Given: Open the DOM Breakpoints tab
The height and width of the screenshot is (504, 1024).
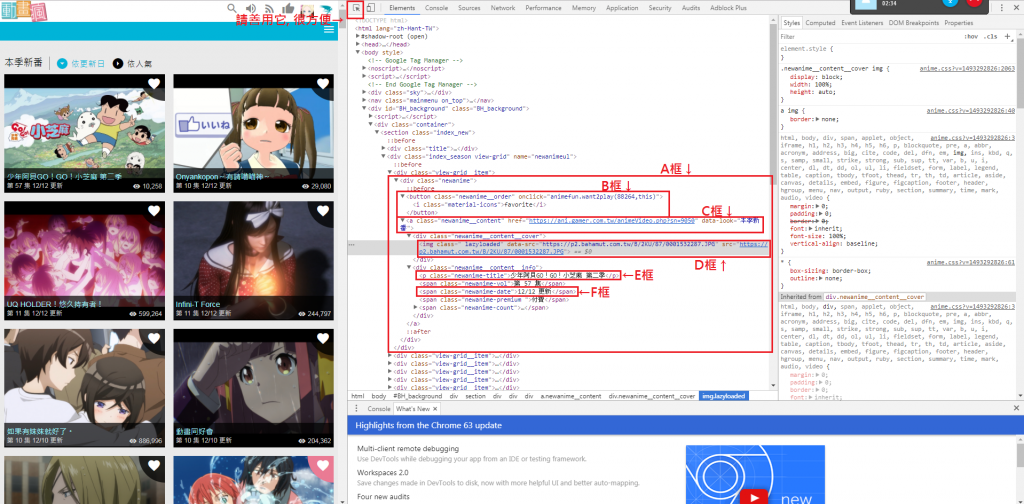Looking at the screenshot, I should point(914,23).
